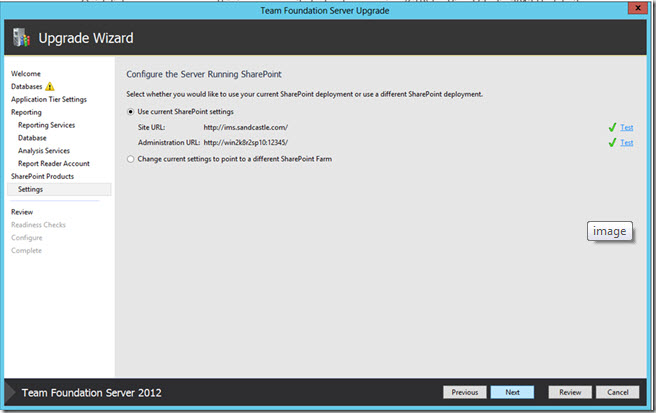Click the green checkmark next to Site URL
Image resolution: width=656 pixels, height=413 pixels.
point(612,127)
